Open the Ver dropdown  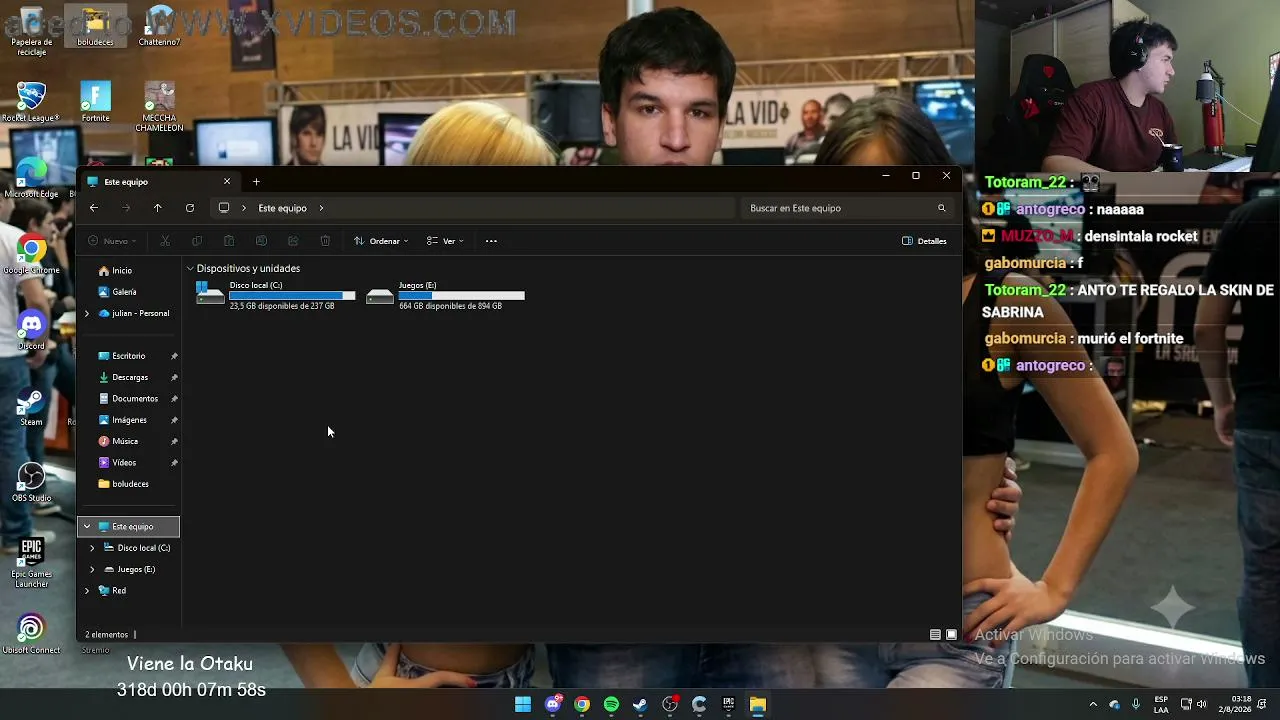[445, 241]
